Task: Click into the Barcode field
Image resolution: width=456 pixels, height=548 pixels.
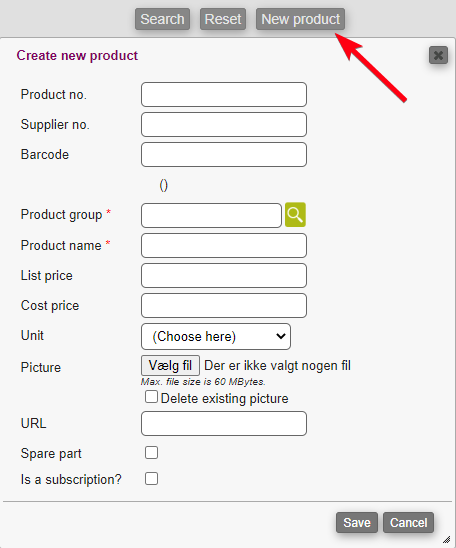Action: (224, 154)
